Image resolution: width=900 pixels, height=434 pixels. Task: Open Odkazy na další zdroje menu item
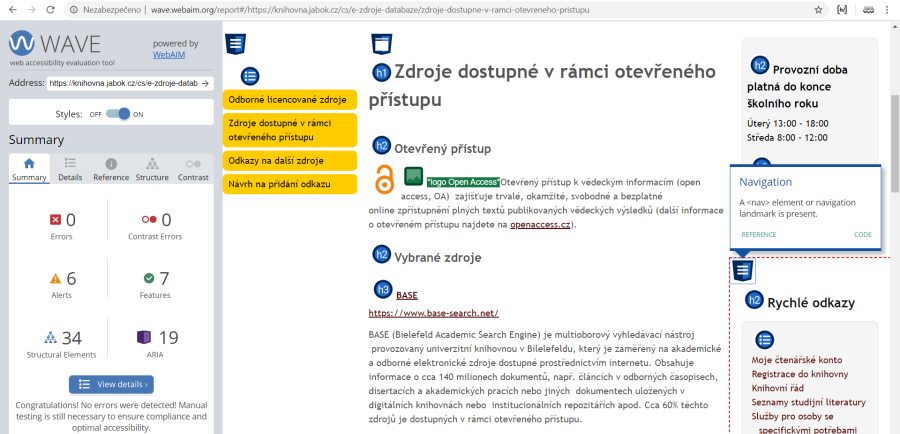point(289,161)
